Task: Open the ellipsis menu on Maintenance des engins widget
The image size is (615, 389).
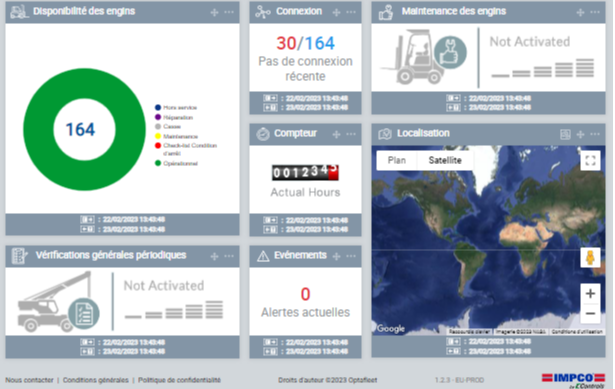Action: click(x=595, y=12)
